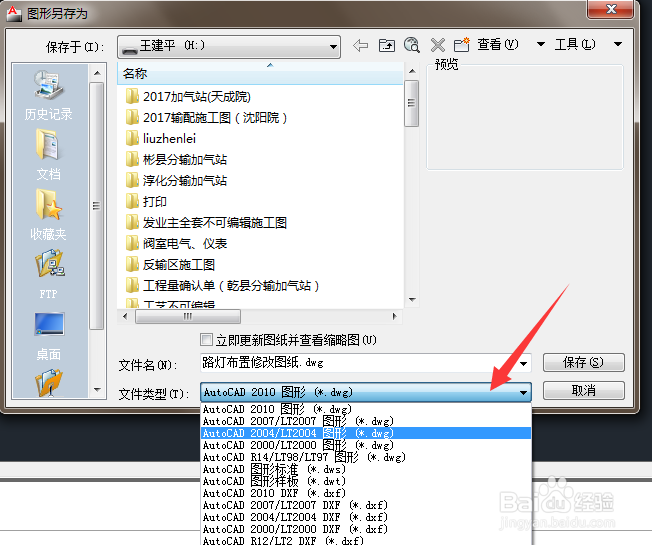Click file list scroll-up arrow
Viewport: 652px width, 545px height.
coord(412,72)
